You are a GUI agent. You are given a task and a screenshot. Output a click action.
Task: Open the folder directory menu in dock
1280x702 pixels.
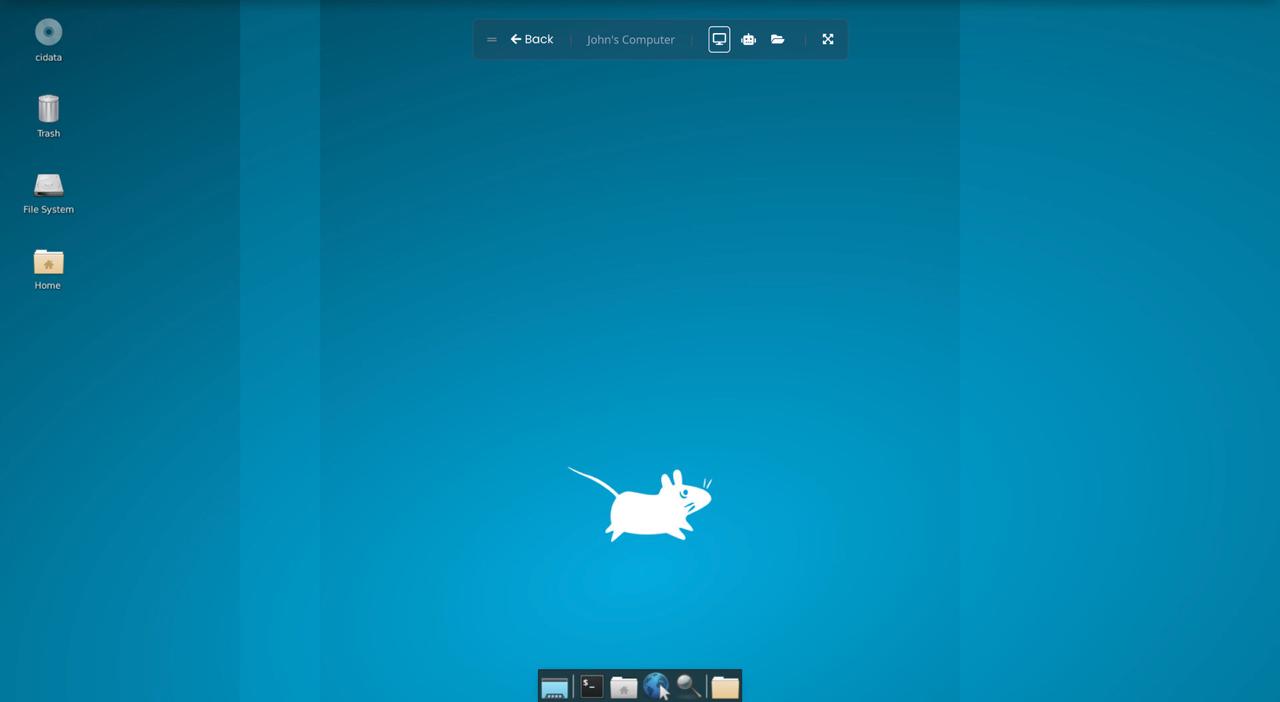[725, 687]
